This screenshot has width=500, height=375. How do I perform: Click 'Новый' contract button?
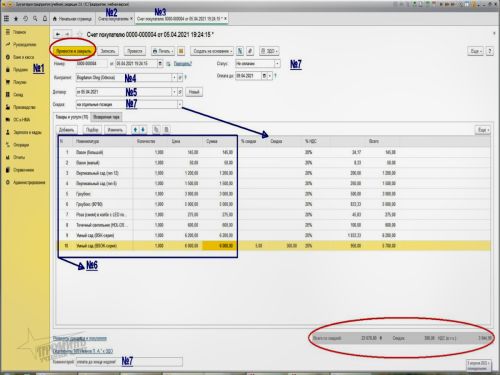[194, 92]
